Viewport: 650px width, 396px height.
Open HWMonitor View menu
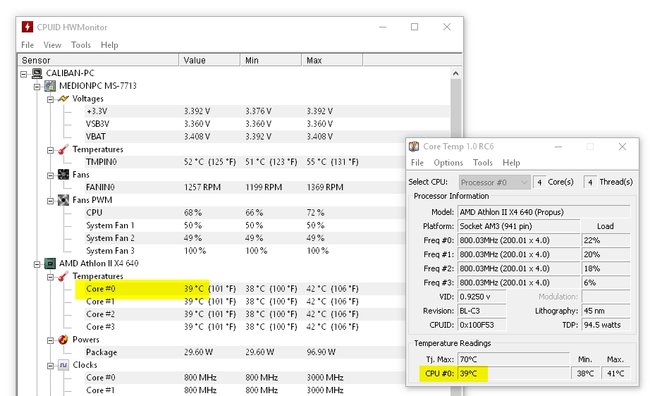[52, 45]
